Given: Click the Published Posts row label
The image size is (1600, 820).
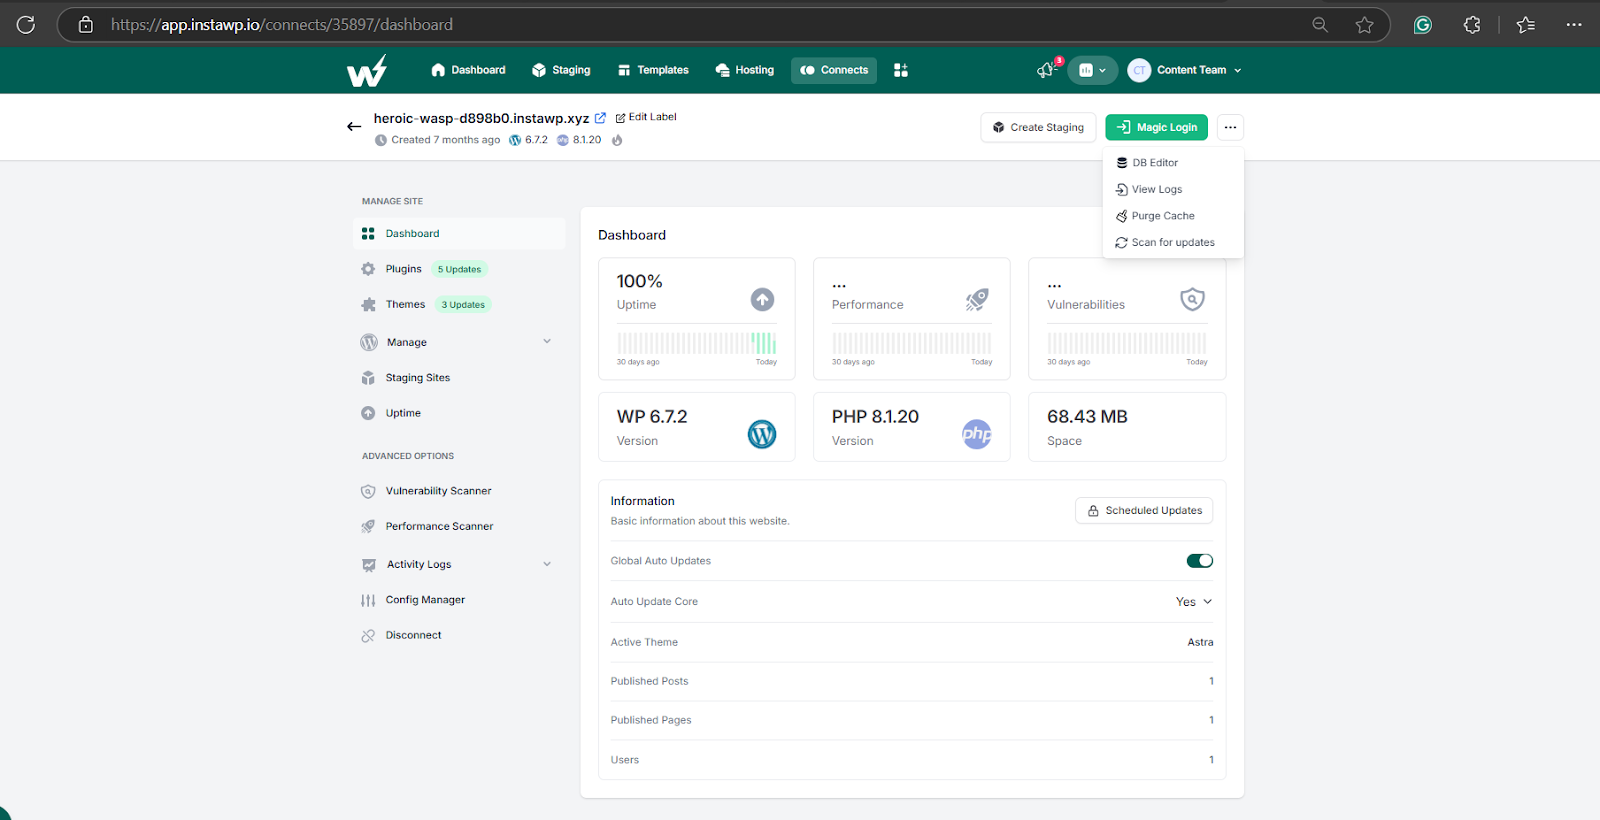Looking at the screenshot, I should tap(650, 681).
